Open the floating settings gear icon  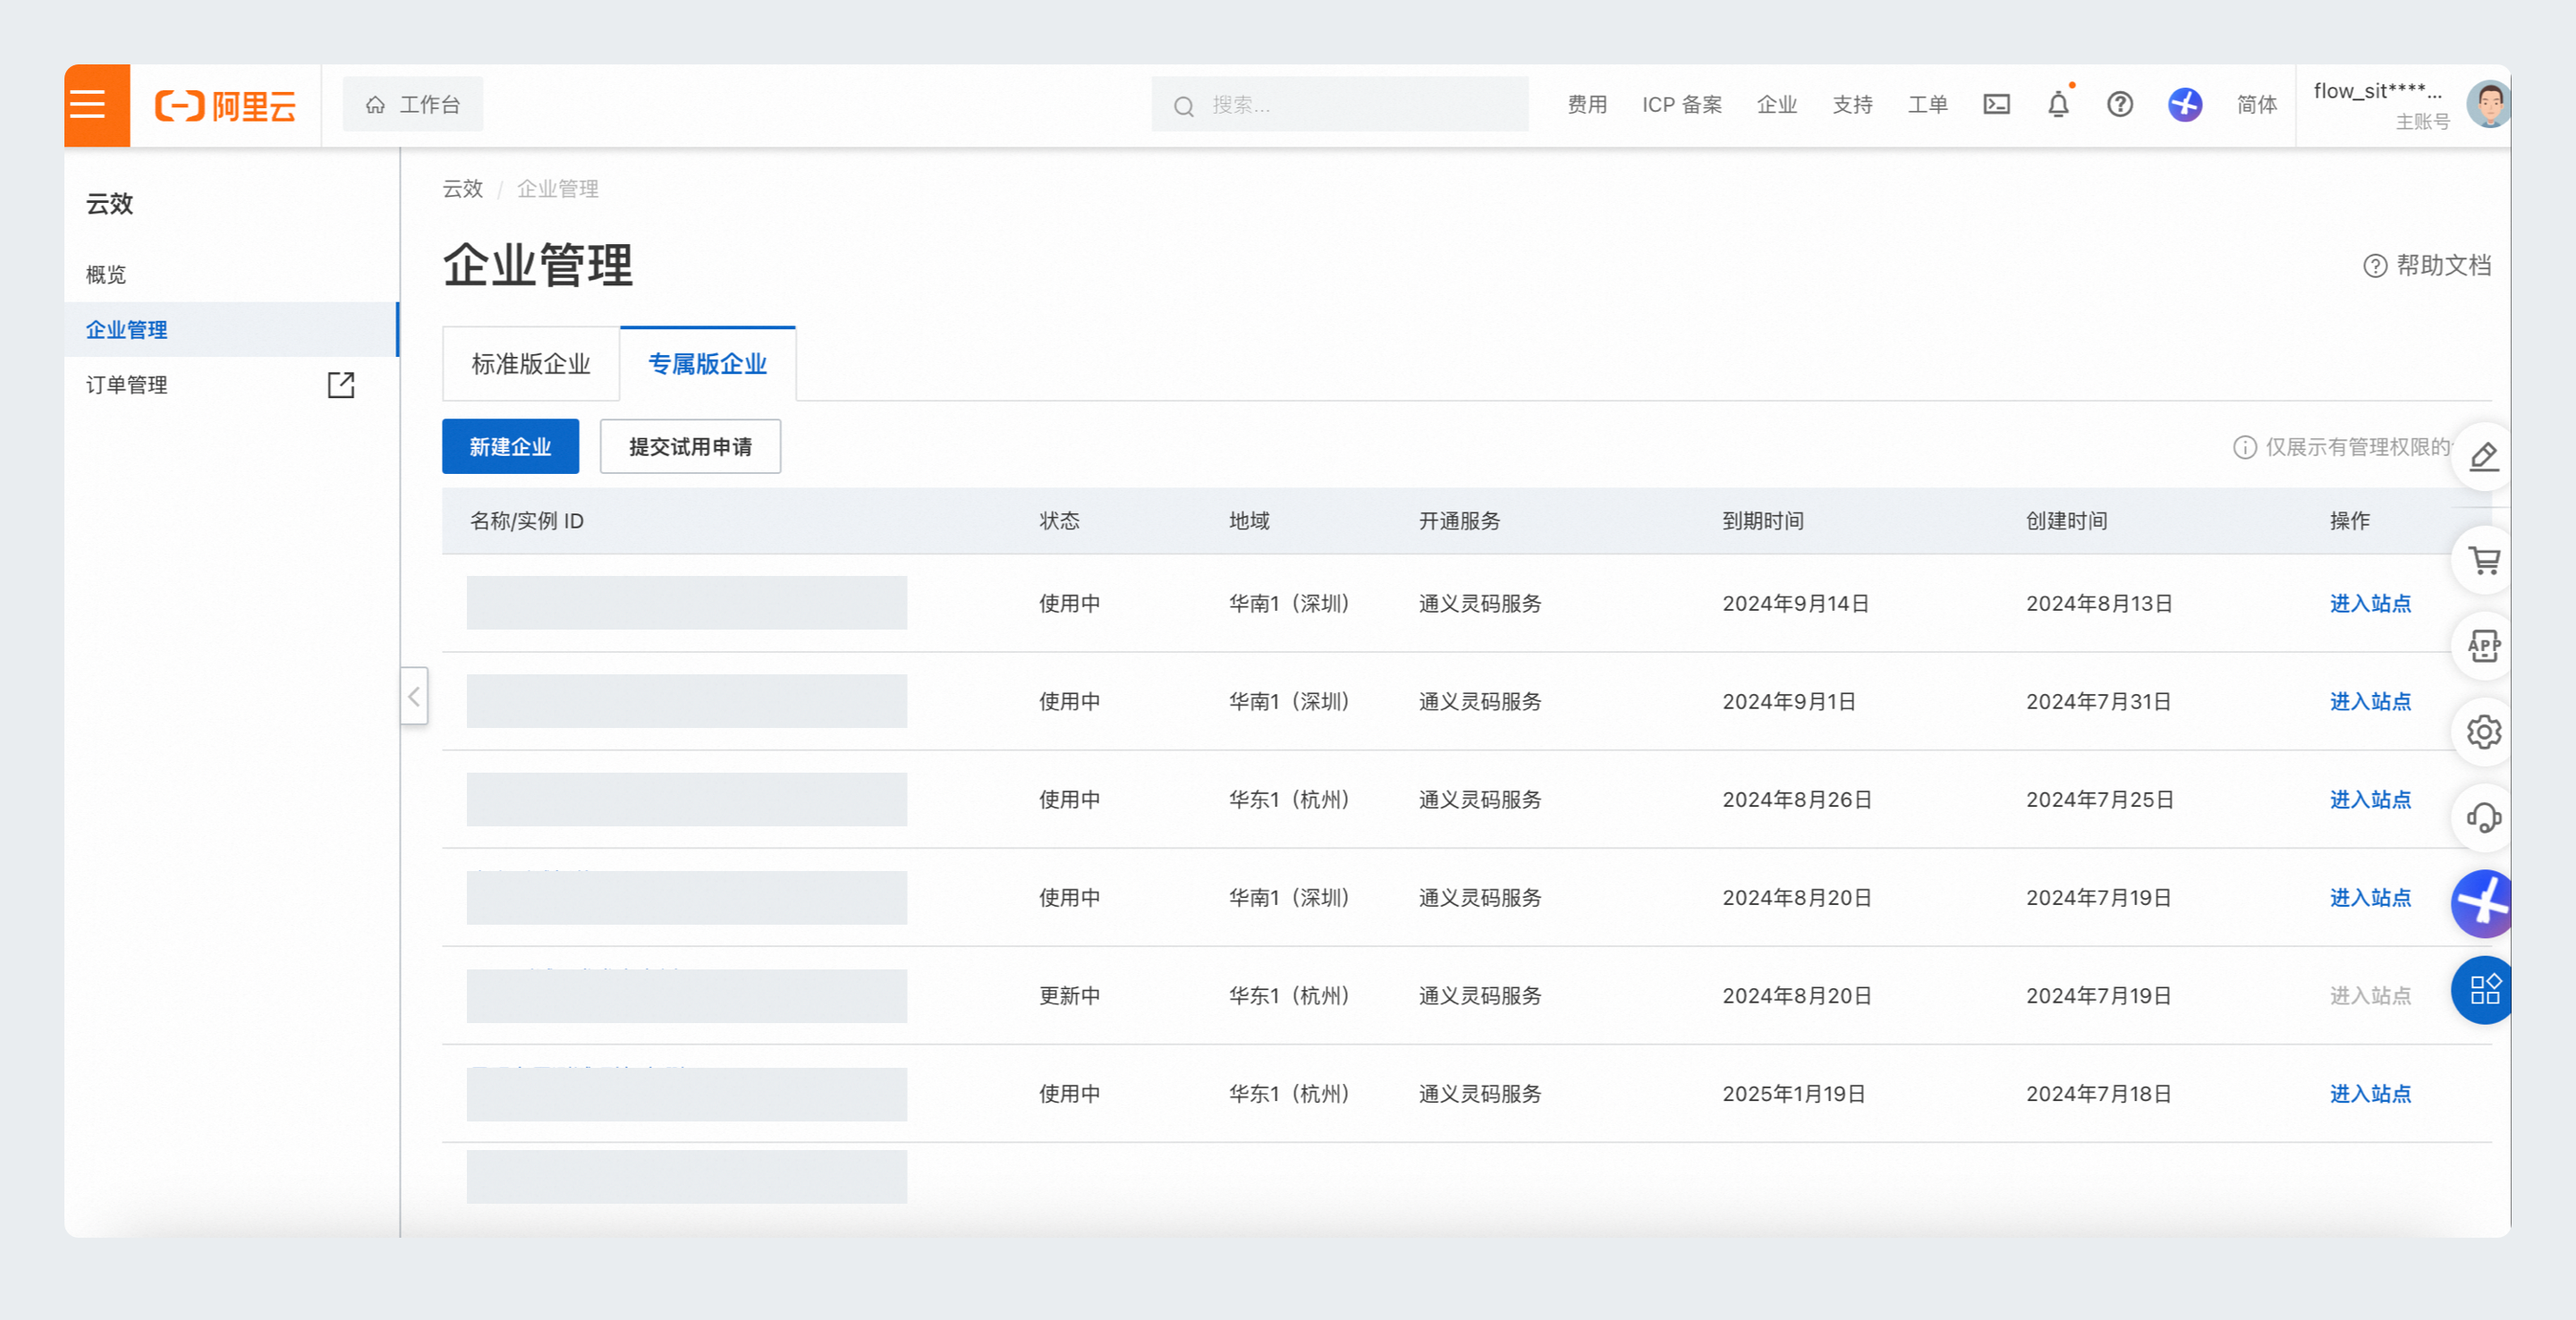2484,732
